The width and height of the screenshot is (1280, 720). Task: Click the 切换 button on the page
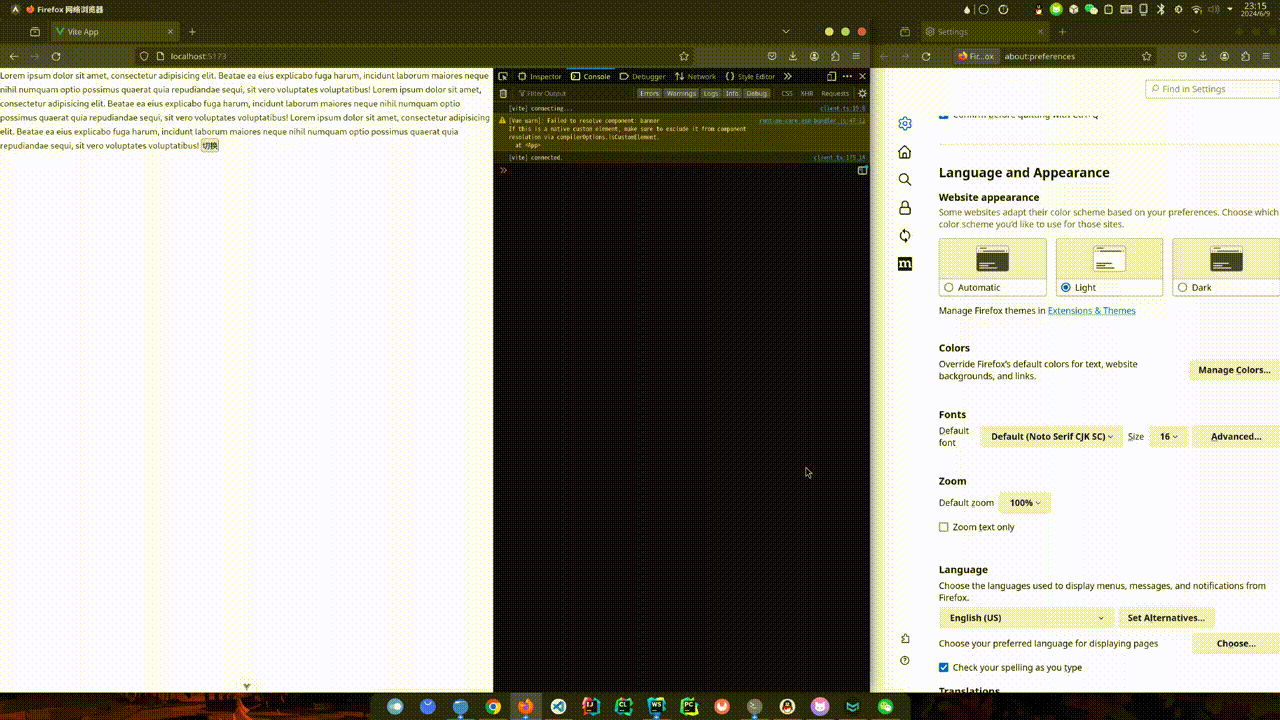(209, 146)
